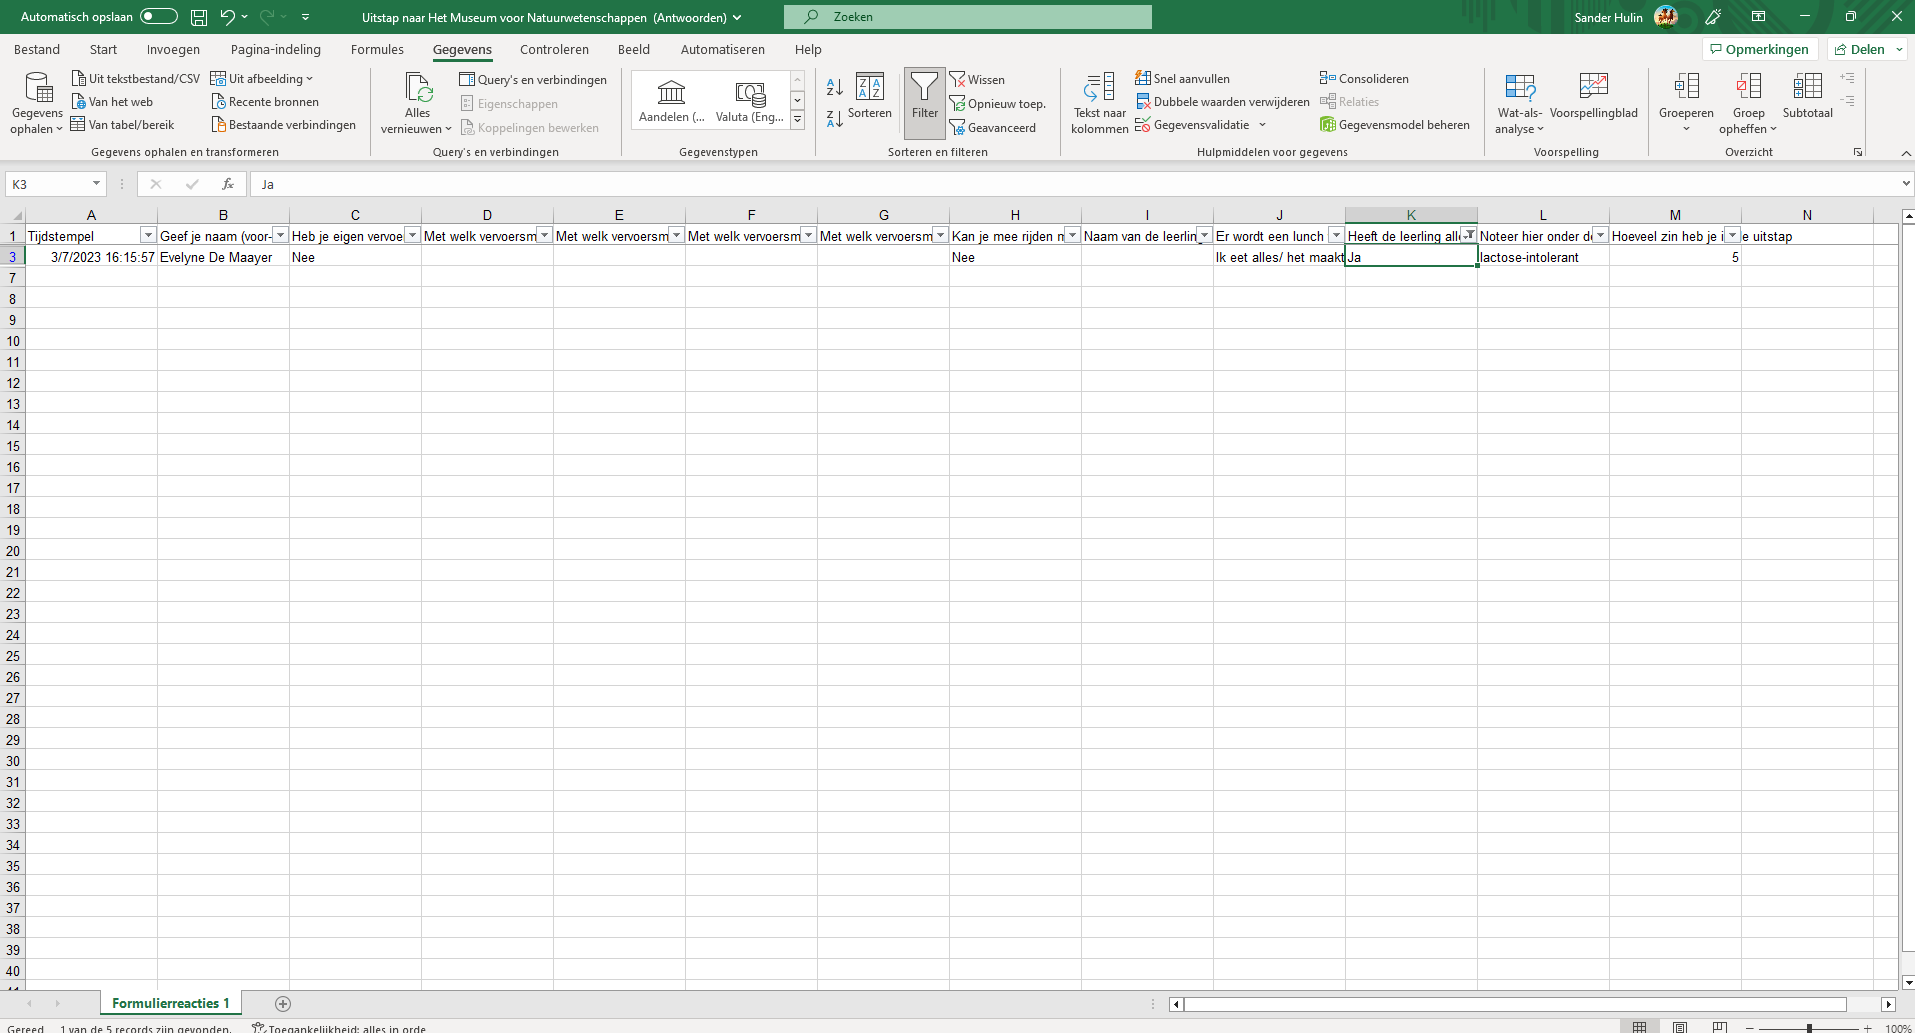Click the Toegankelijkheid status text
The image size is (1915, 1033).
point(339,1027)
